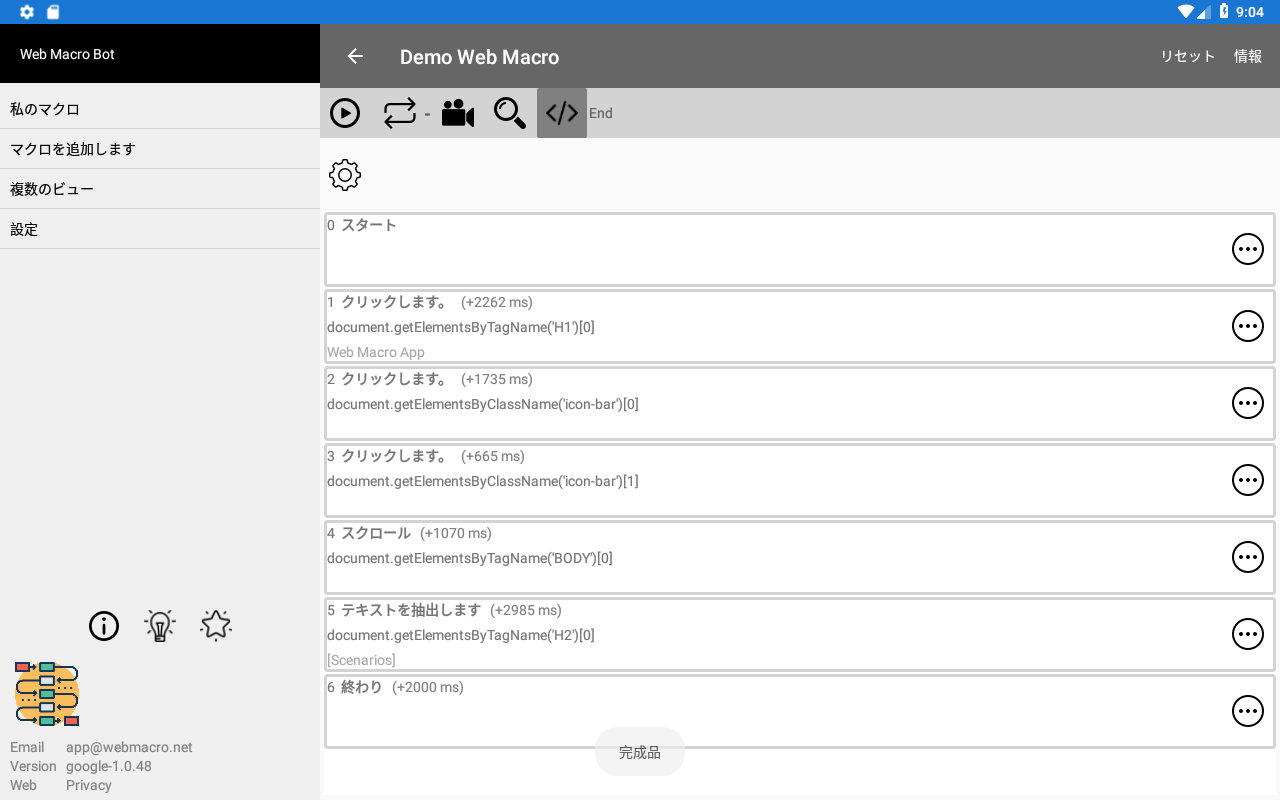Open the Privacy link
The width and height of the screenshot is (1280, 800).
click(89, 785)
